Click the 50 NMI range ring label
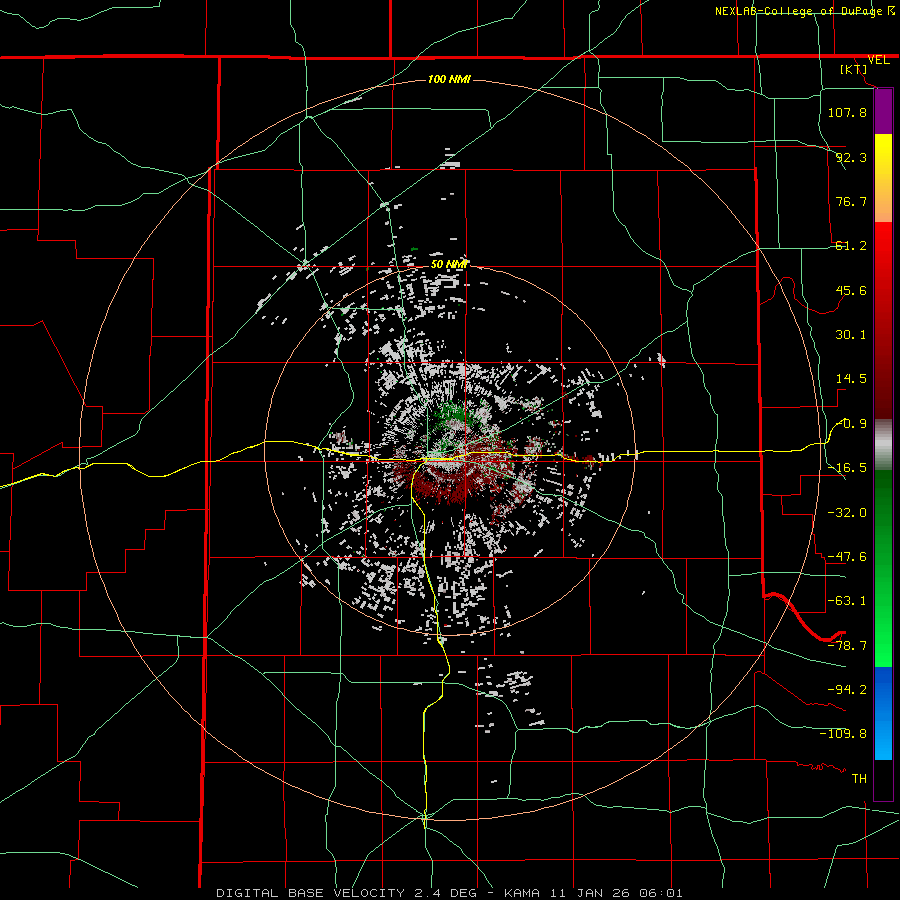Screen dimensions: 900x900 448,264
